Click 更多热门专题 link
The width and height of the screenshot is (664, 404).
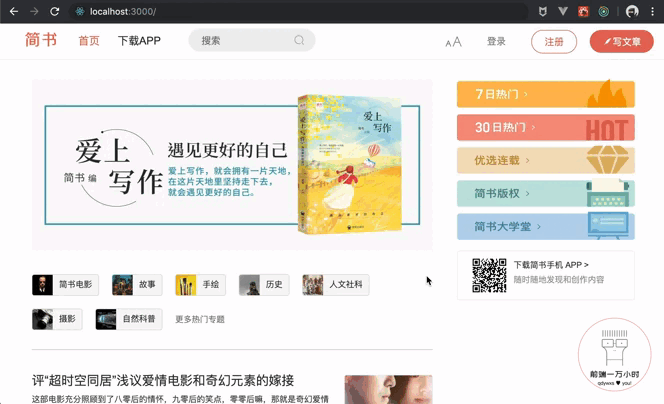click(200, 319)
